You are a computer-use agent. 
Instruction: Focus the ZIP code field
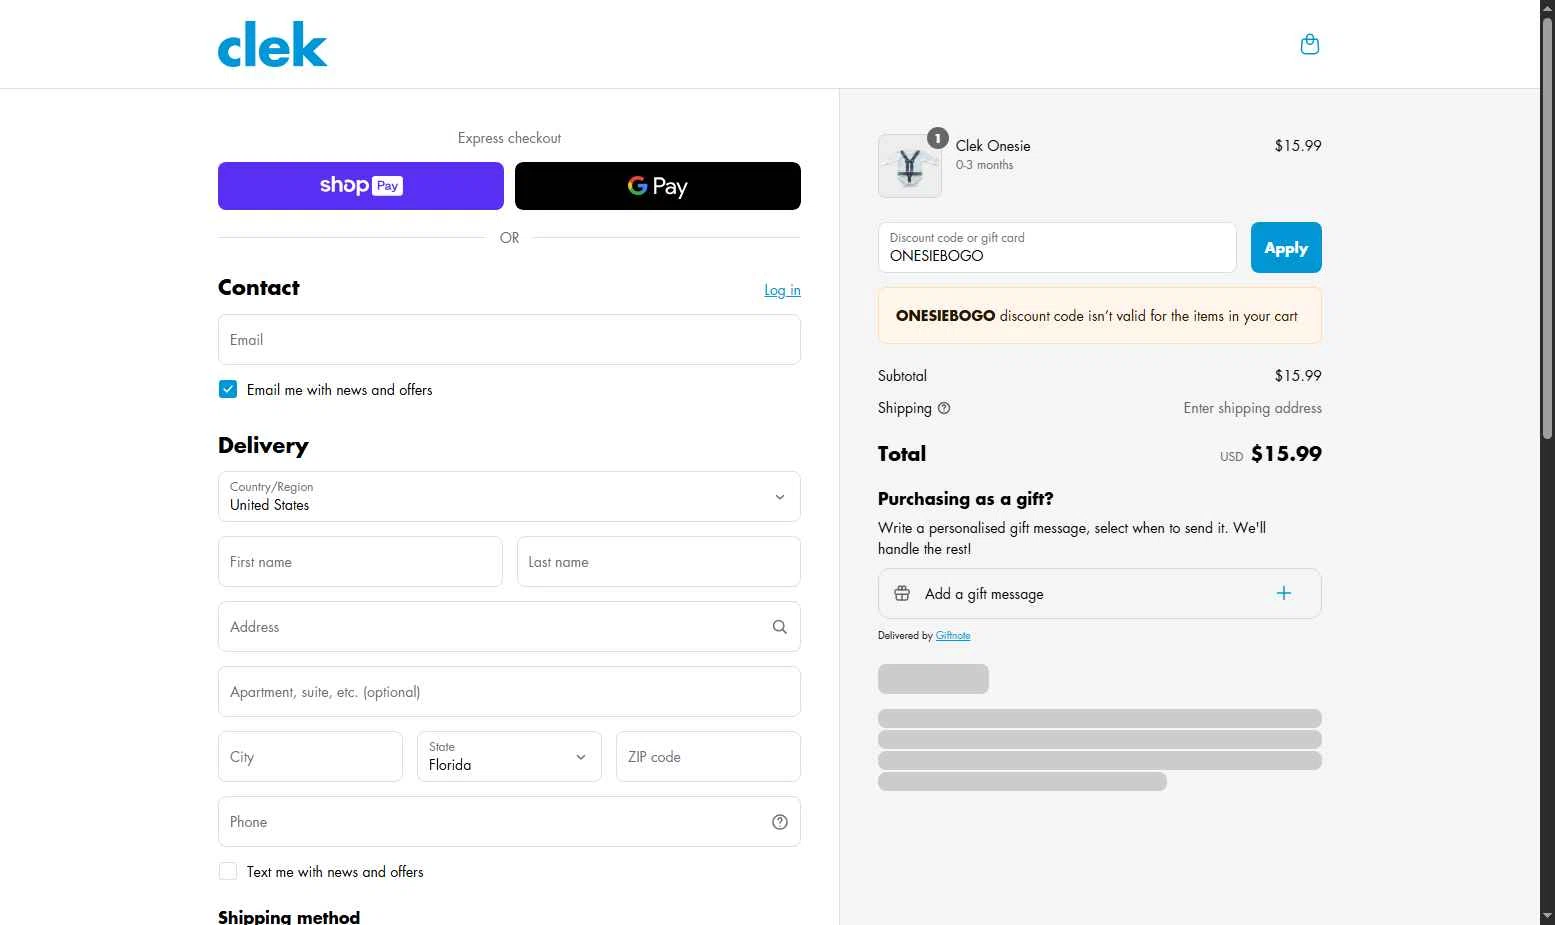708,757
